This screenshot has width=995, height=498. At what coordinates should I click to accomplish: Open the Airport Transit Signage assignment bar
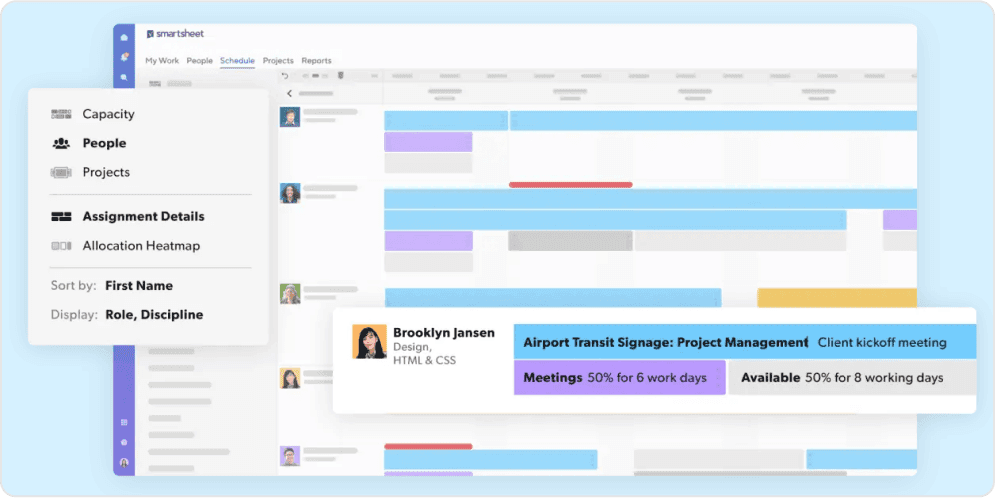745,342
